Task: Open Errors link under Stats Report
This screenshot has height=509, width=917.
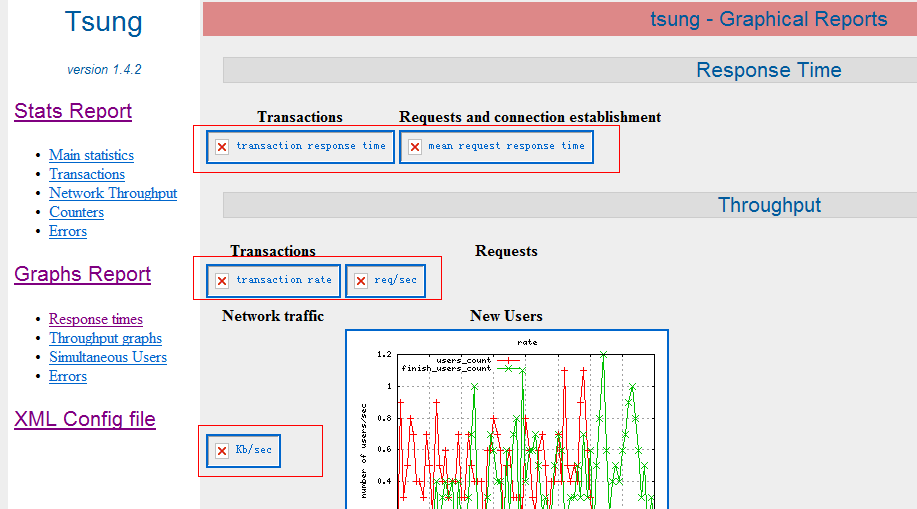Action: (68, 231)
